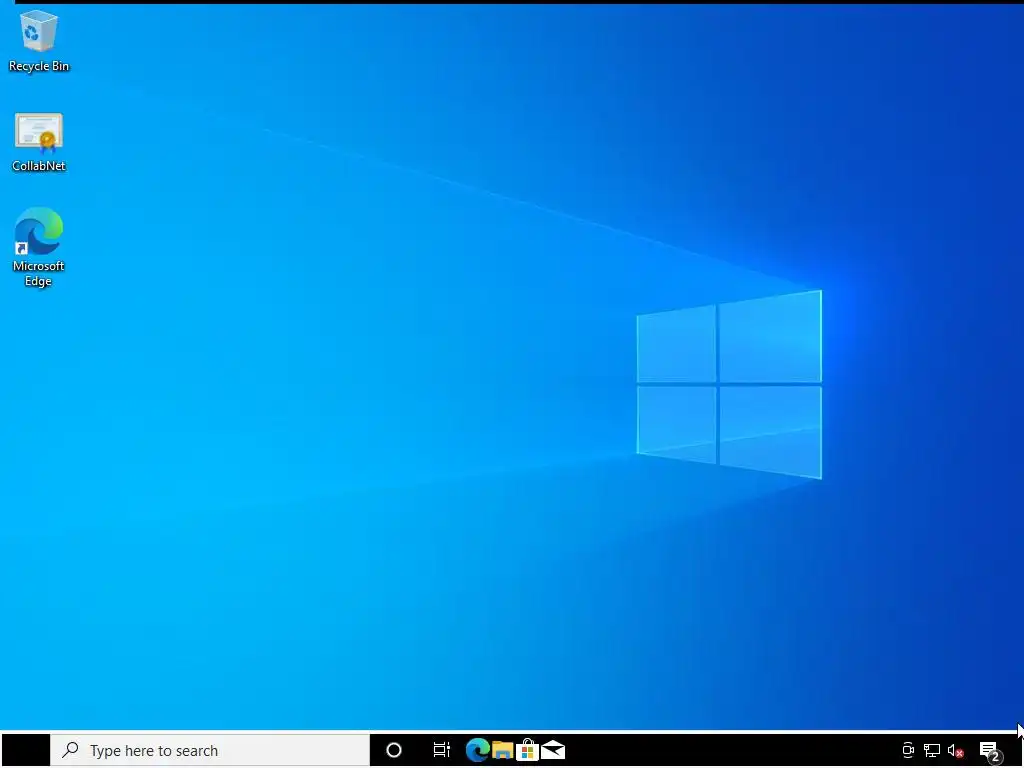Click the muted volume tray icon
Image resolution: width=1024 pixels, height=768 pixels.
955,751
